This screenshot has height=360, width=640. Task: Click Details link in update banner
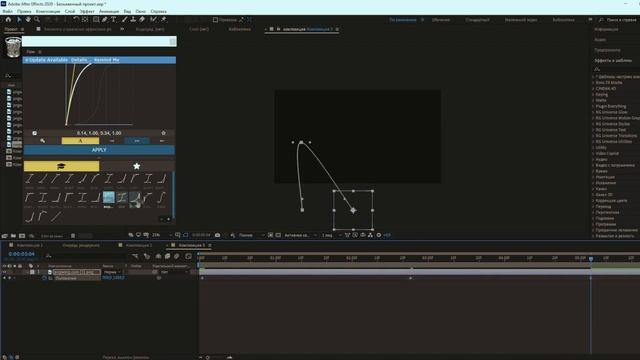point(79,60)
